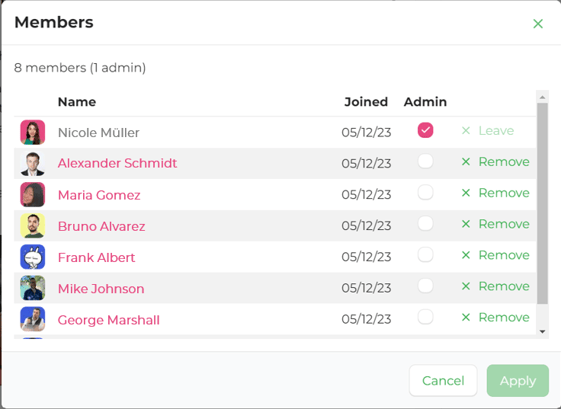Viewport: 561px width, 409px height.
Task: Click the X icon in Mike Johnson's row
Action: coord(465,286)
